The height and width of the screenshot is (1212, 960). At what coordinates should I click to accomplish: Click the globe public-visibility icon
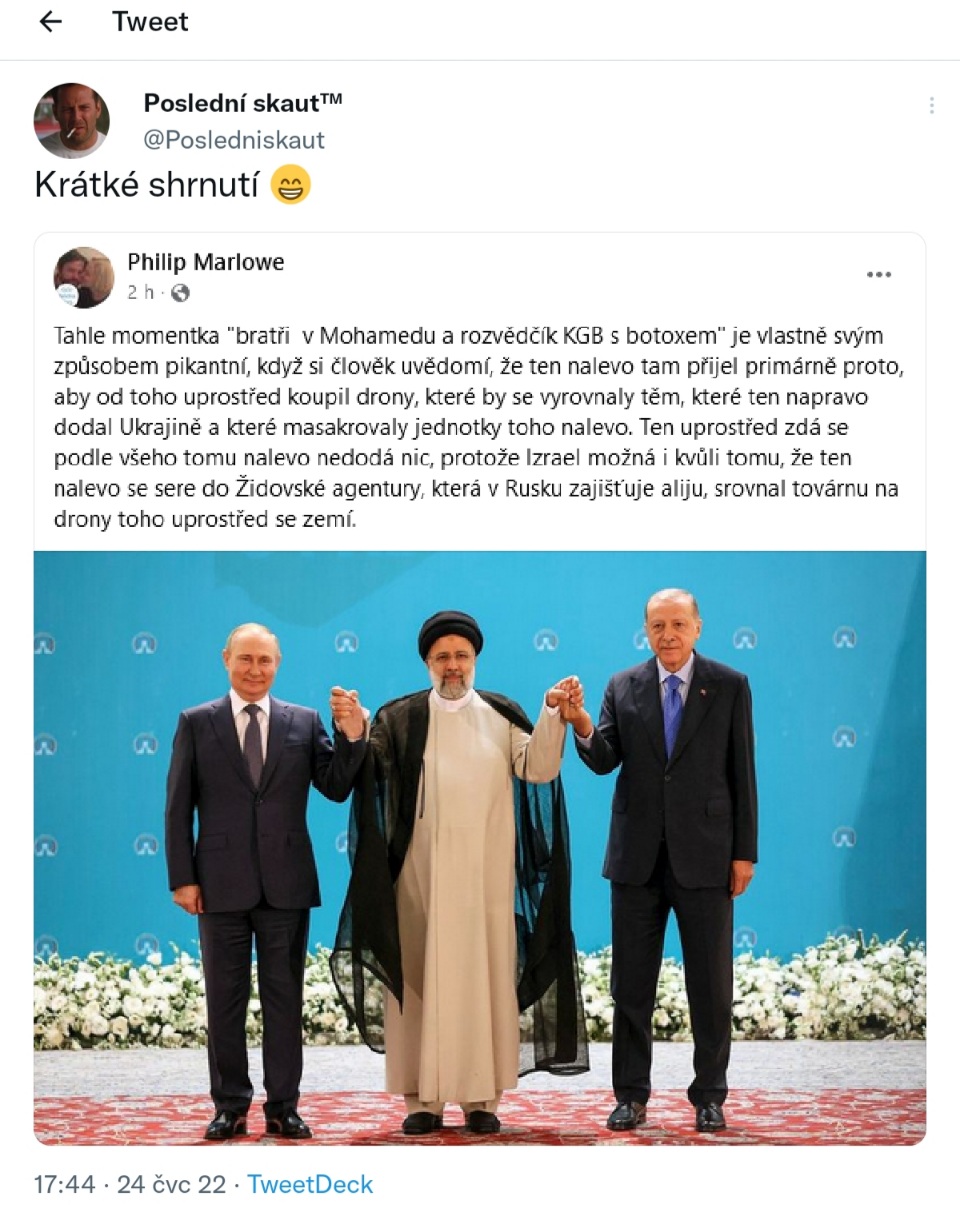[180, 293]
